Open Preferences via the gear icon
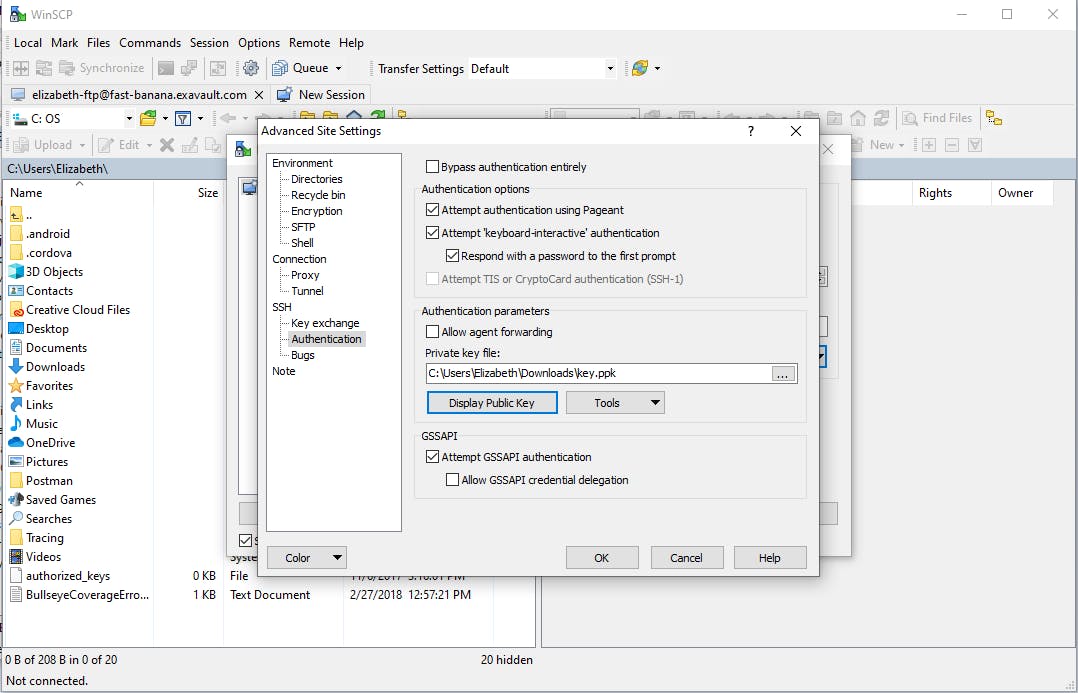Screen dimensions: 1078x693 pos(248,68)
